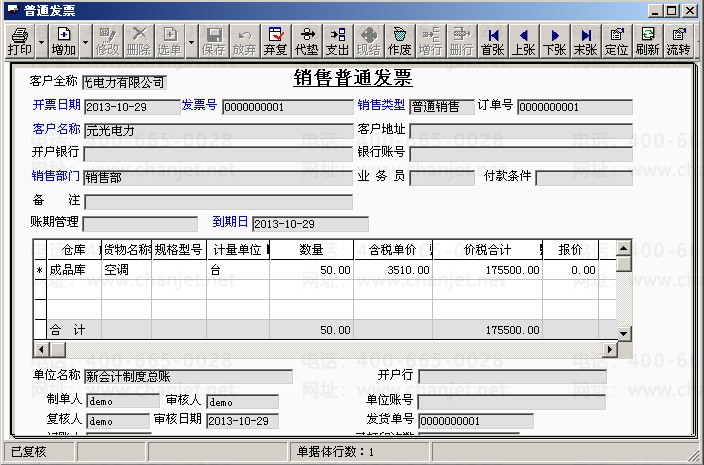Click the 付款条件 field
Viewport: 704px width, 465px height.
tap(584, 178)
